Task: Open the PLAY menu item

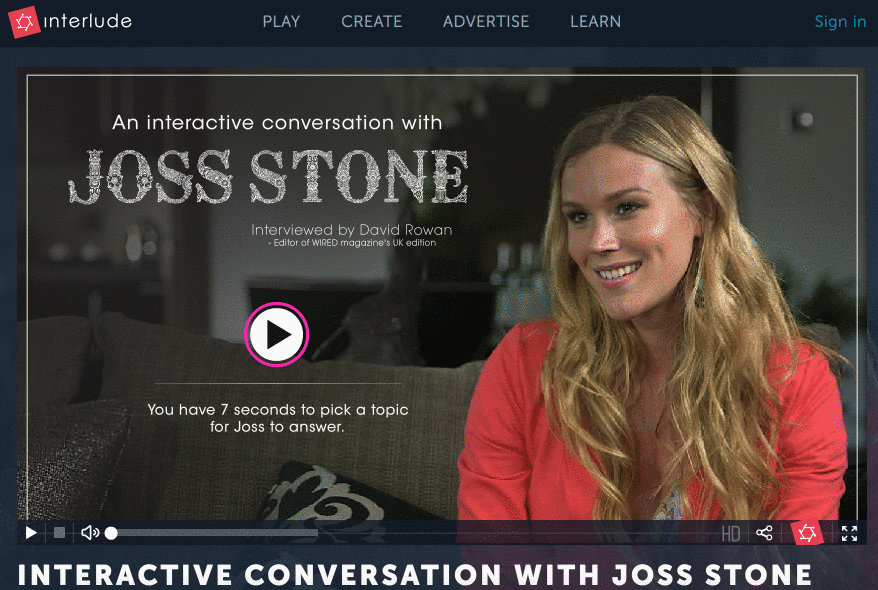Action: pos(281,21)
